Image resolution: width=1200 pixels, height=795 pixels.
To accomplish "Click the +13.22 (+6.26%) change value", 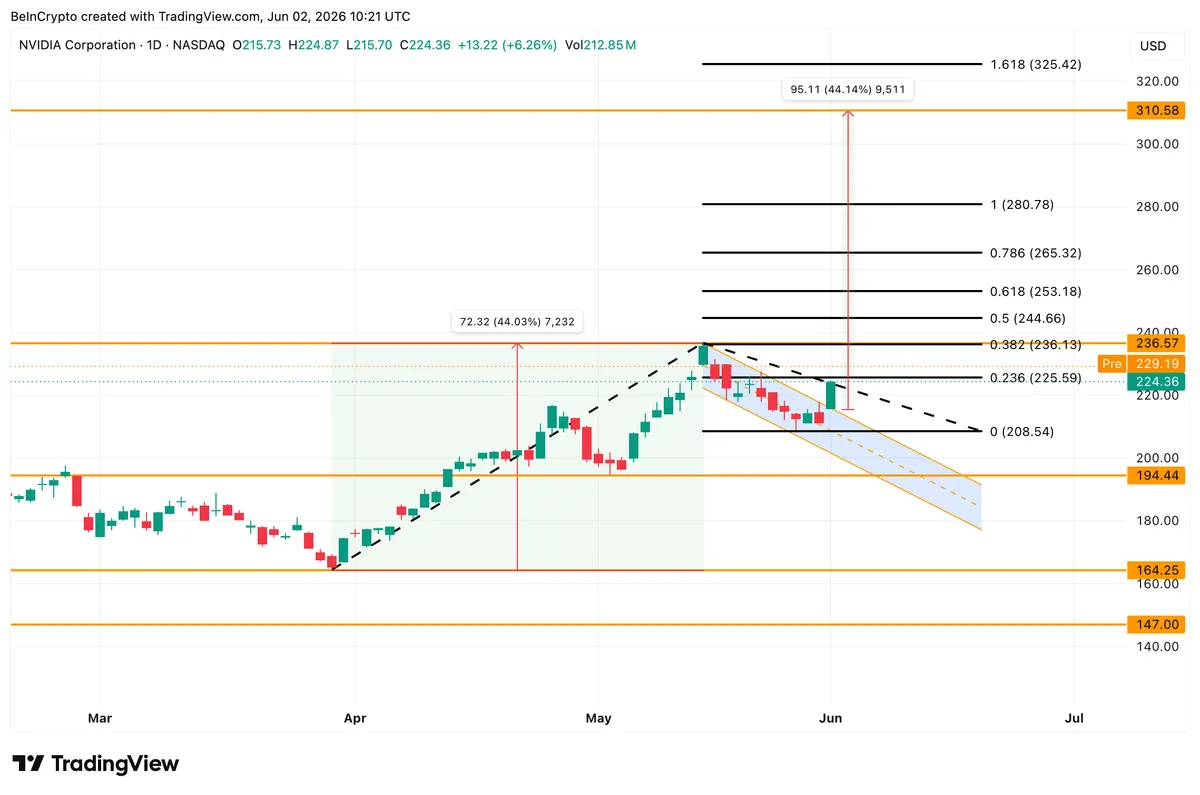I will [510, 46].
